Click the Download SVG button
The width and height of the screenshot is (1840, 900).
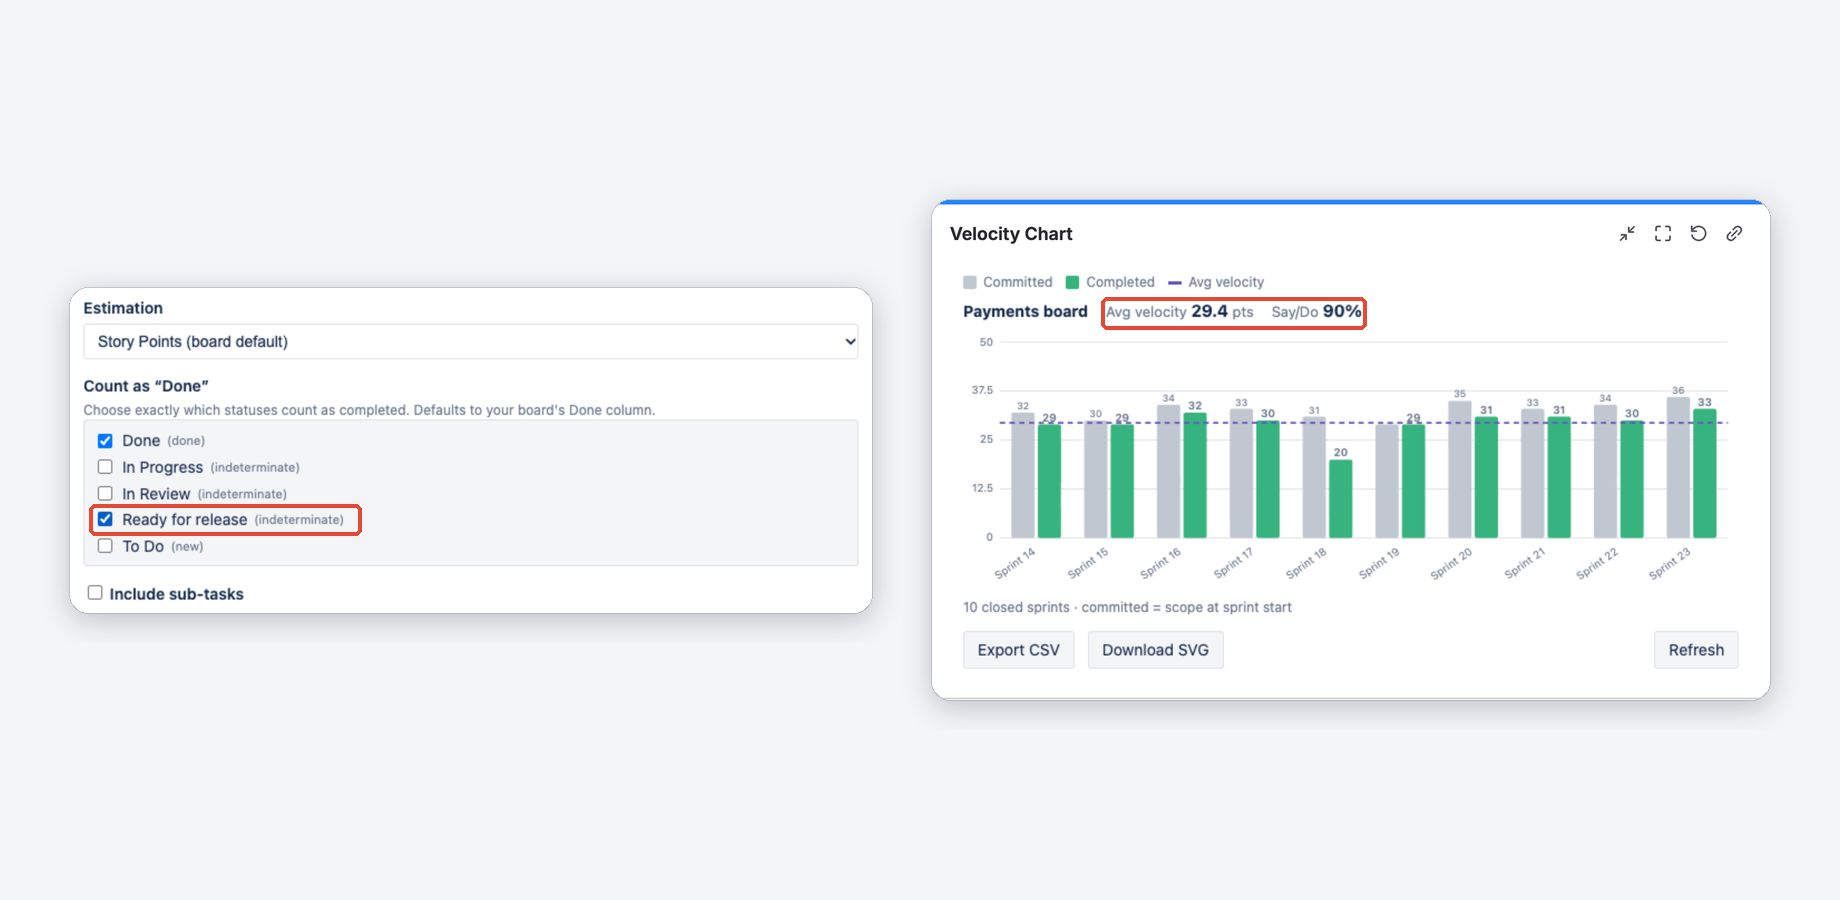1155,650
